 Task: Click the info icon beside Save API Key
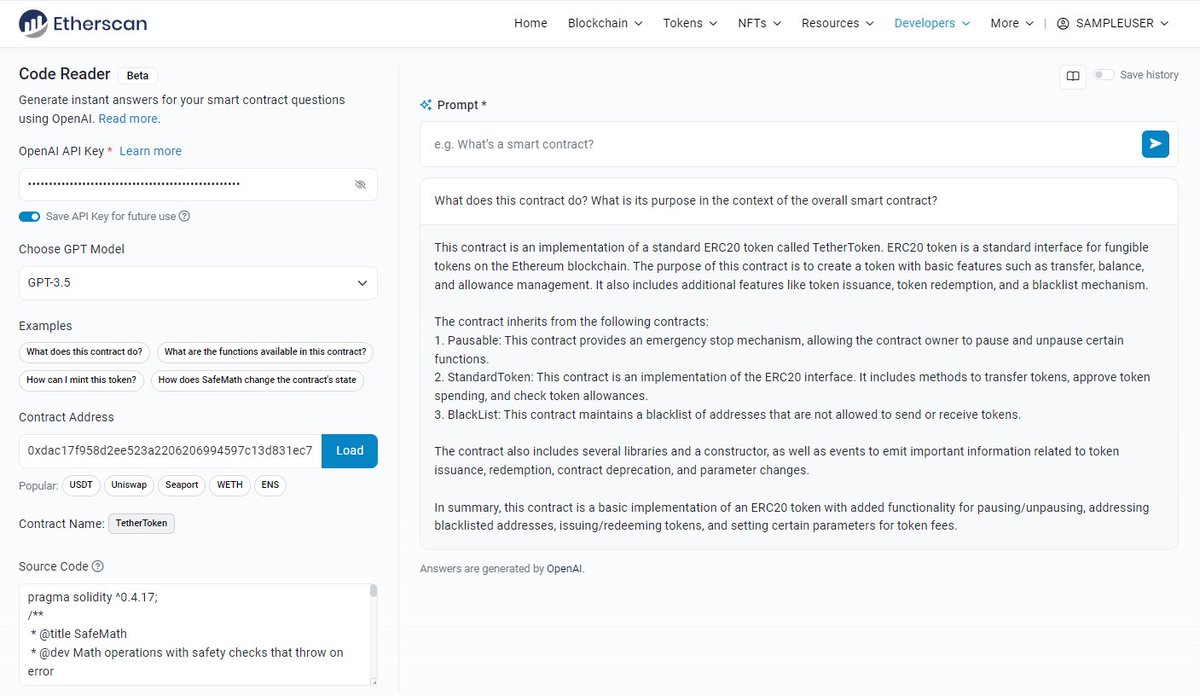click(184, 216)
